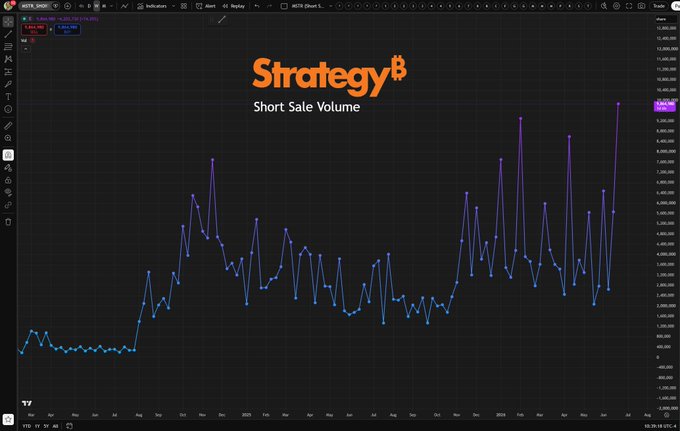The height and width of the screenshot is (431, 680).
Task: Open go-to-date calendar icon
Action: click(69, 426)
